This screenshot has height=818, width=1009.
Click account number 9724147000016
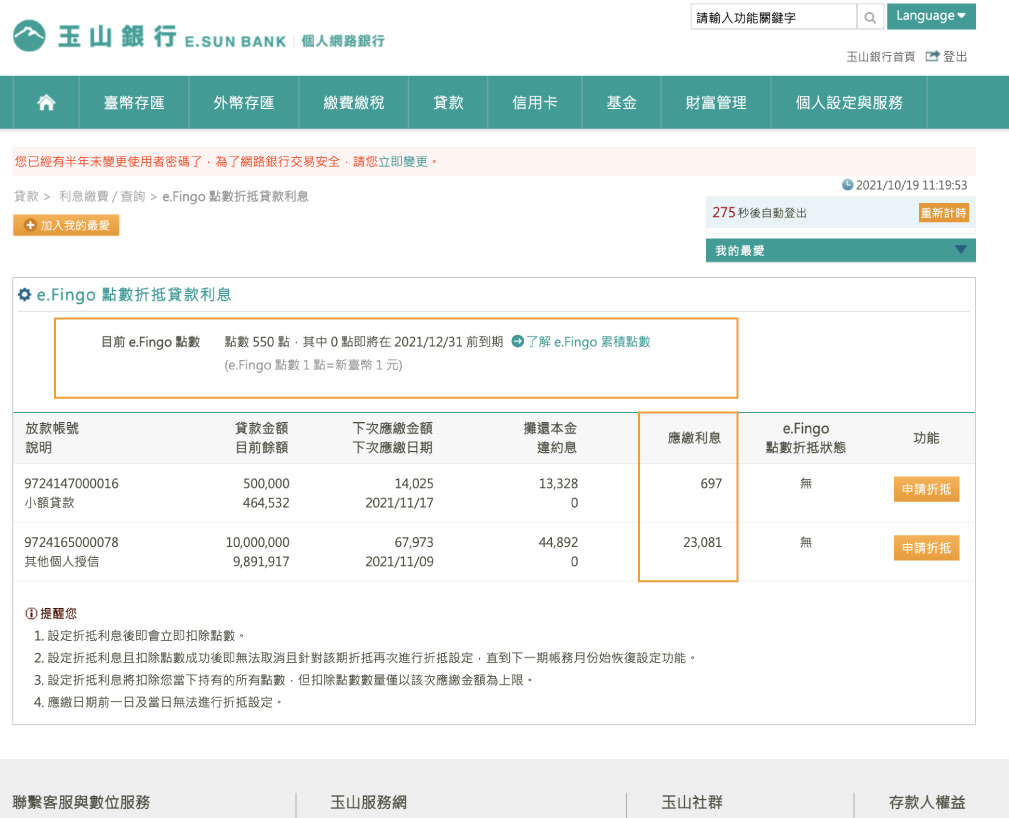71,483
